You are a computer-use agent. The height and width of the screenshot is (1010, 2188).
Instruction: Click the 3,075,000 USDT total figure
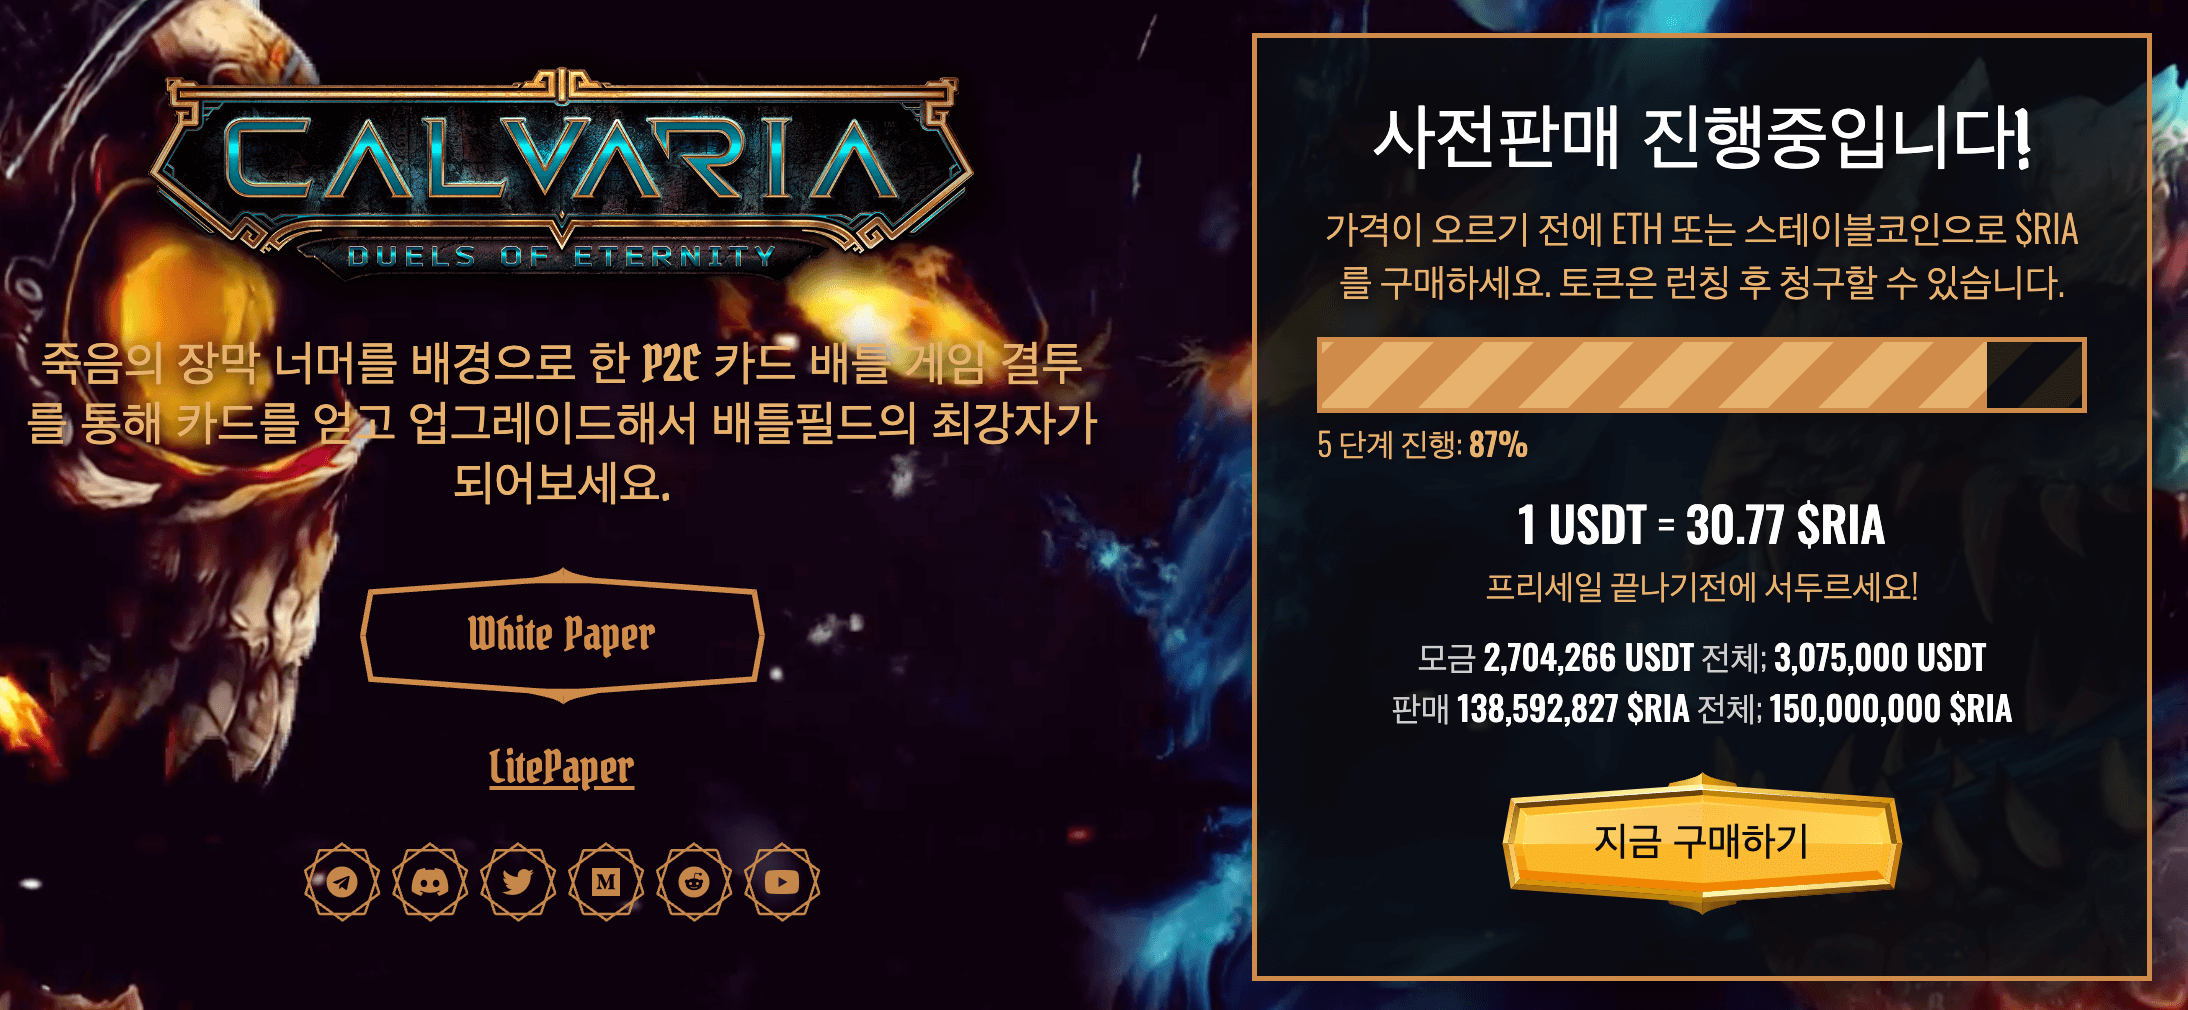pos(1880,658)
